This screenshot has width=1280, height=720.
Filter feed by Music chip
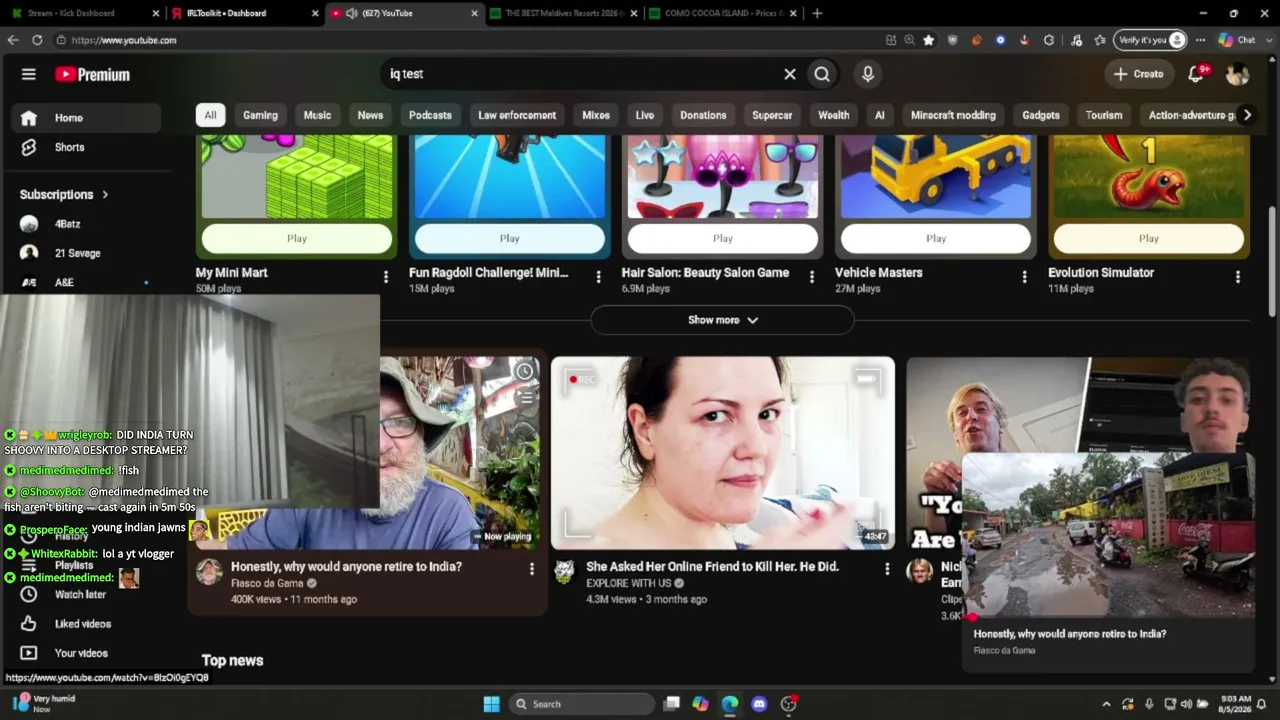point(317,115)
